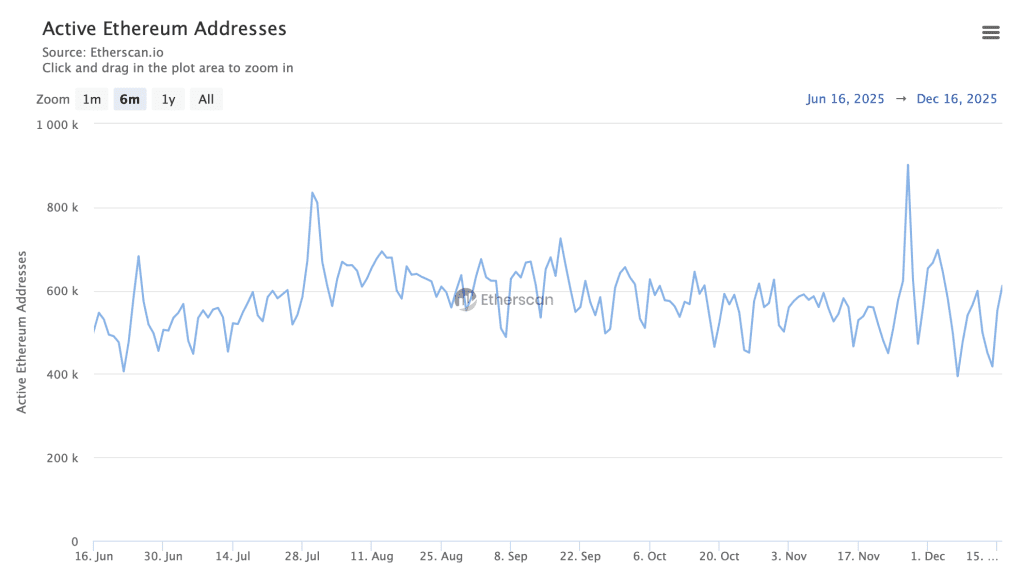Click the Etherscan watermark logo icon
This screenshot has height=585, width=1024.
tap(465, 299)
